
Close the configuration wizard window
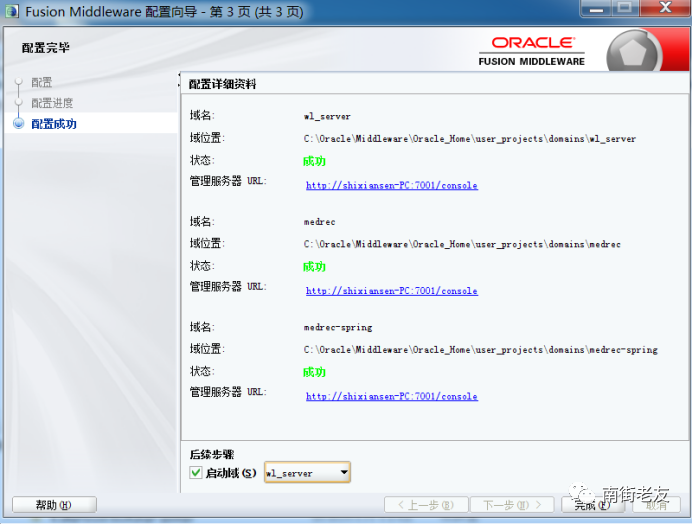pyautogui.click(x=665, y=8)
